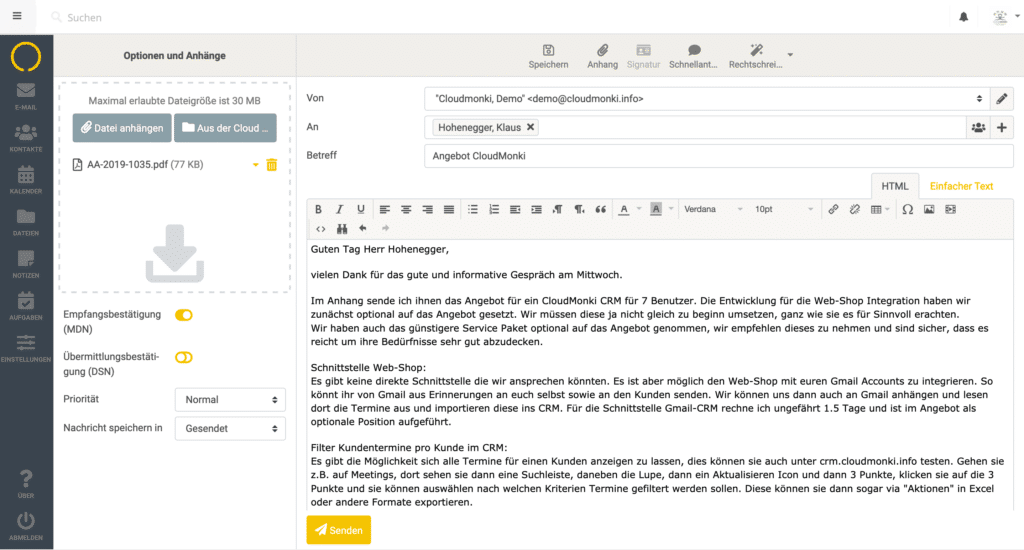Open Verdana font family dropdown
The width and height of the screenshot is (1024, 550).
click(713, 210)
